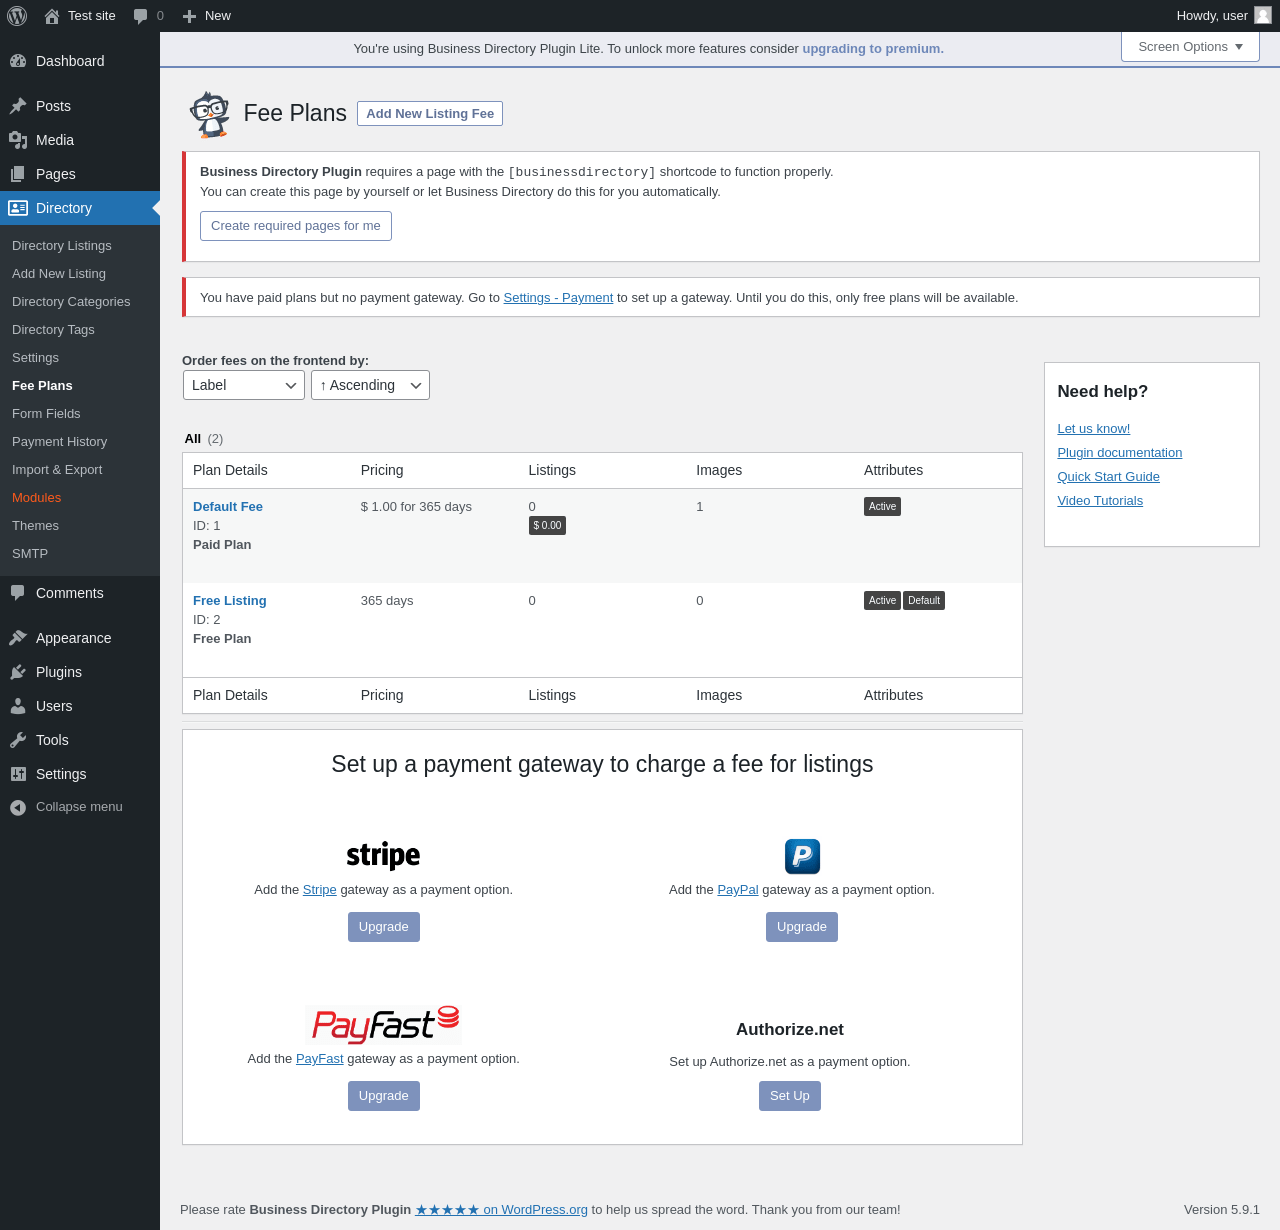
Task: Click the Pages icon in sidebar
Action: (18, 174)
